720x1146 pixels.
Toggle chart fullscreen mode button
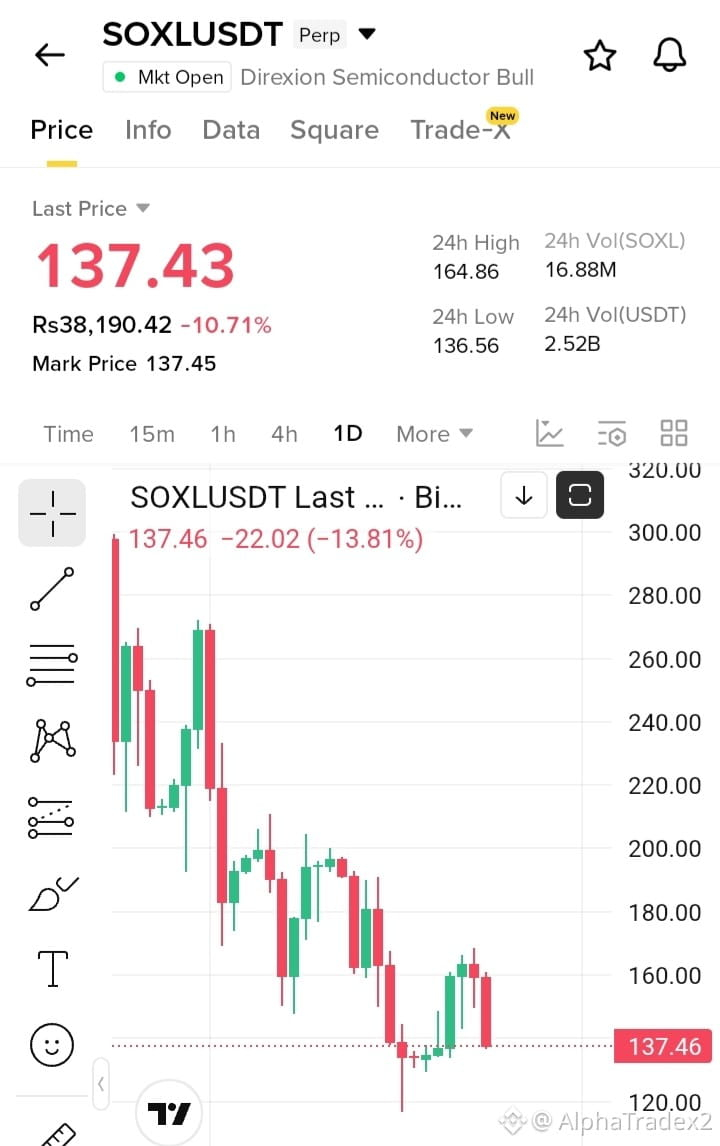point(580,496)
